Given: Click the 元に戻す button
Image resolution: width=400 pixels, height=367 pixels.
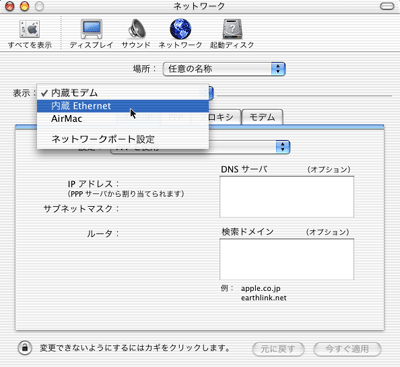Looking at the screenshot, I should pos(278,349).
